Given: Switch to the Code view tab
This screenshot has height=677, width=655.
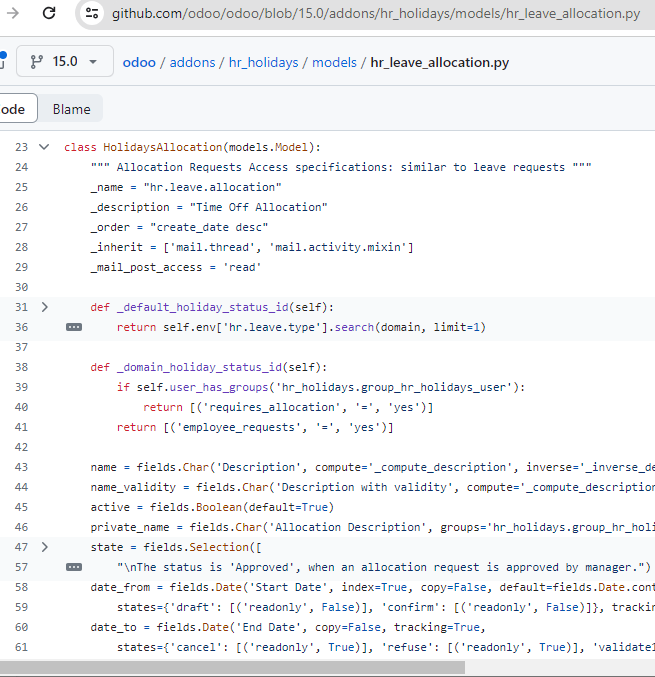Looking at the screenshot, I should [16, 109].
